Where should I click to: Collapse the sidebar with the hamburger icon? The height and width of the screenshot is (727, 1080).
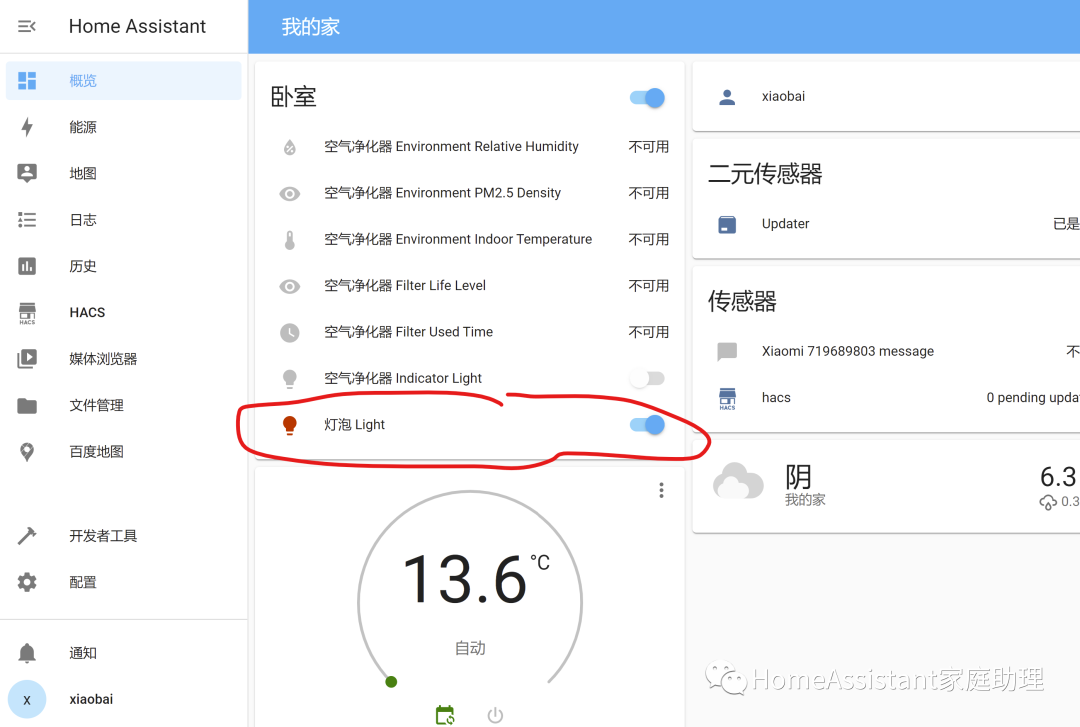(x=25, y=26)
